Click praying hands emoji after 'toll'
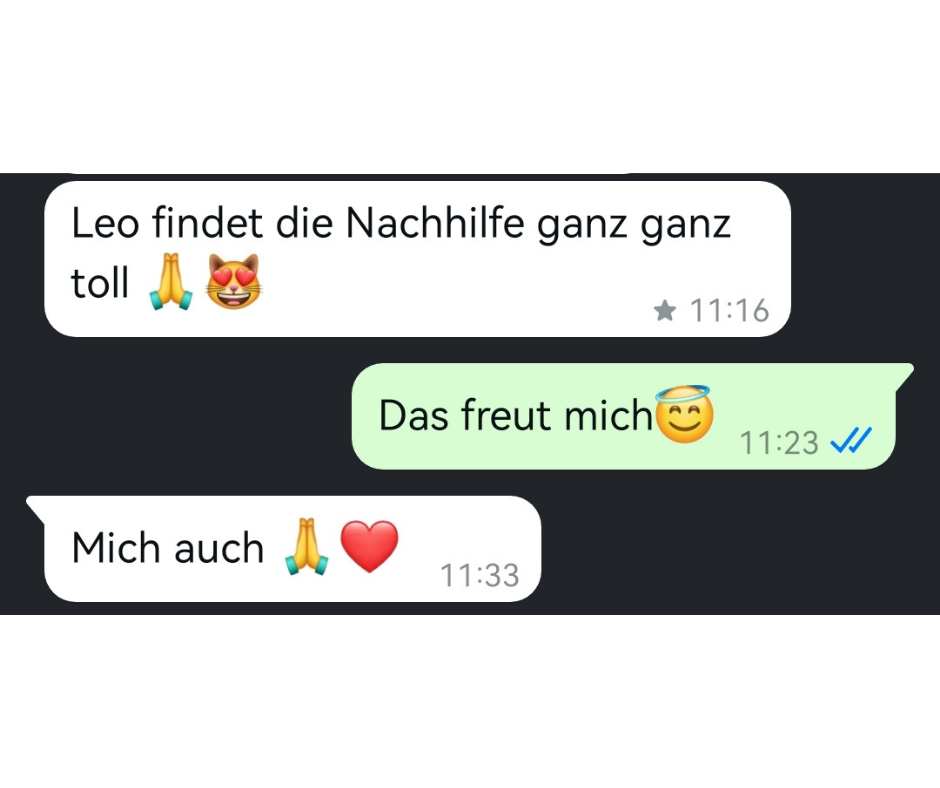 click(x=171, y=281)
